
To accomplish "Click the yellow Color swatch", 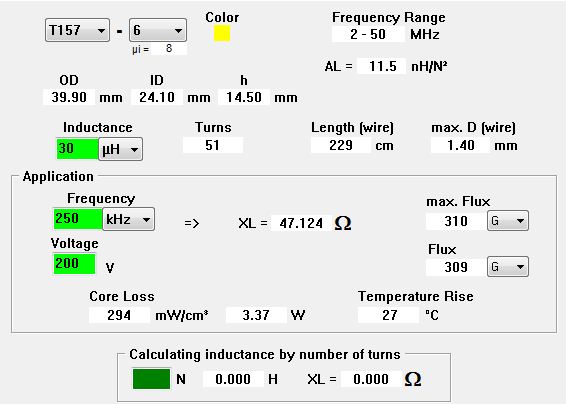I will point(222,33).
